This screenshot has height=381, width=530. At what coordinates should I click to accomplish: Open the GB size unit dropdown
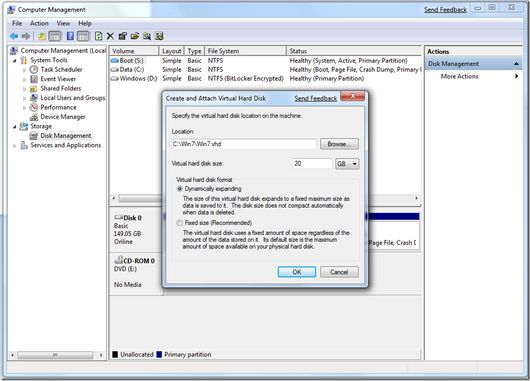(x=347, y=164)
